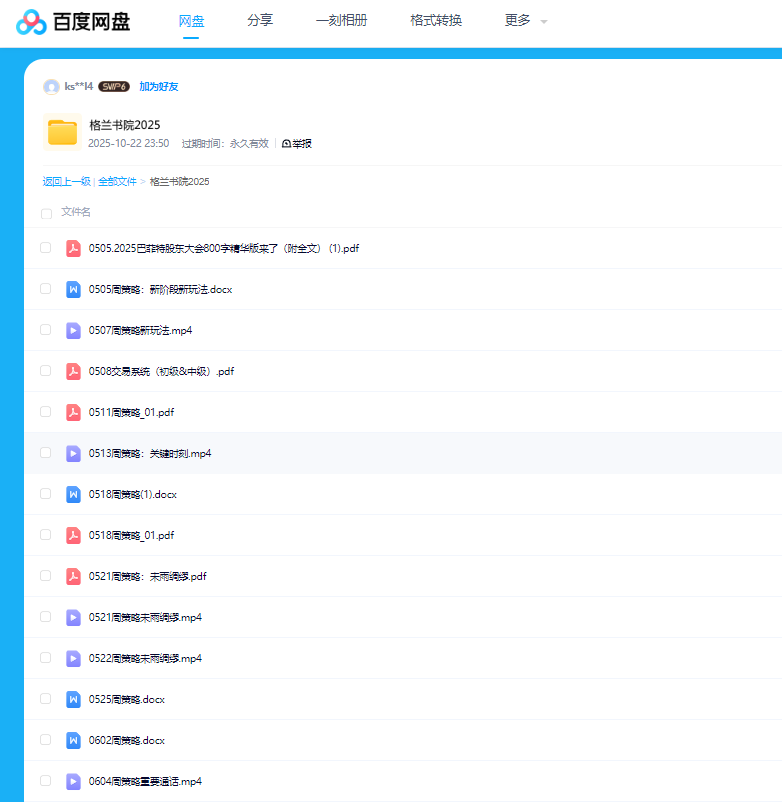Click Word icon of 0525周策略.docx
The width and height of the screenshot is (782, 802).
click(x=73, y=699)
